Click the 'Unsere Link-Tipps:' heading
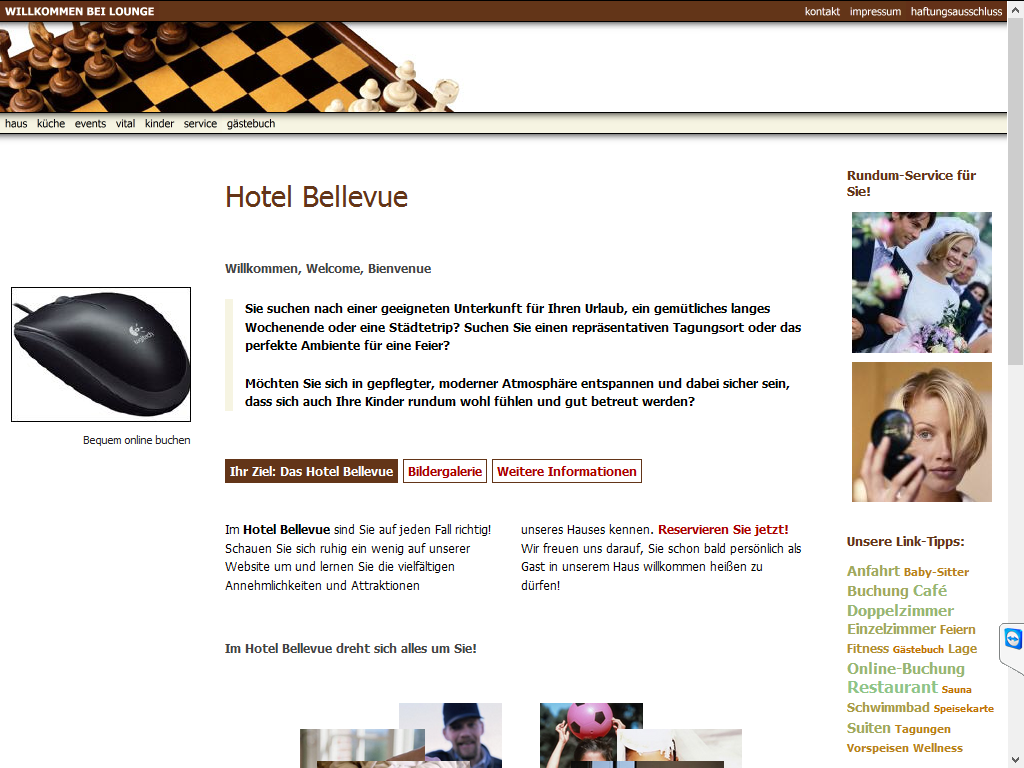This screenshot has height=768, width=1024. click(x=905, y=541)
